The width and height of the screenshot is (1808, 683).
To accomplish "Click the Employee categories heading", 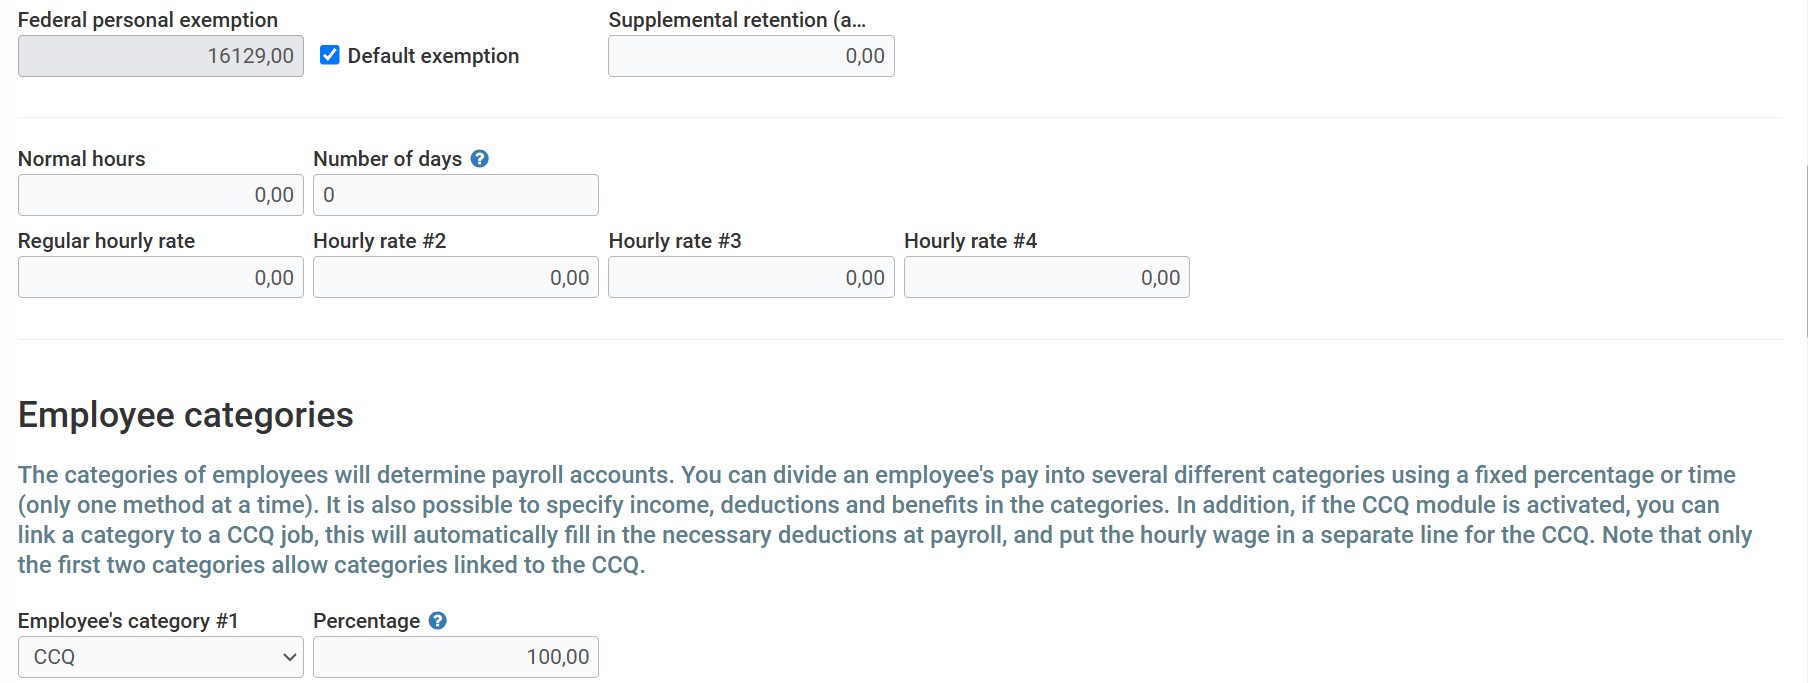I will 186,415.
